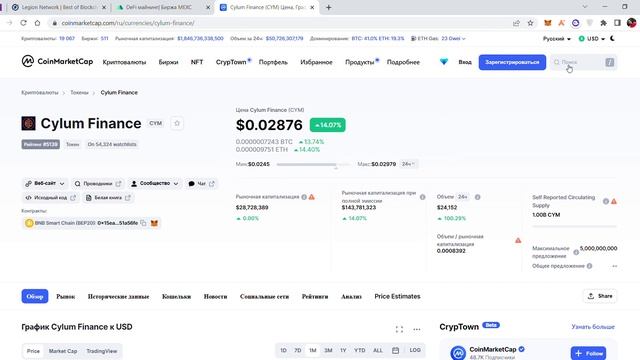The height and width of the screenshot is (360, 640).
Task: Show max supply info icon
Action: pos(576,252)
